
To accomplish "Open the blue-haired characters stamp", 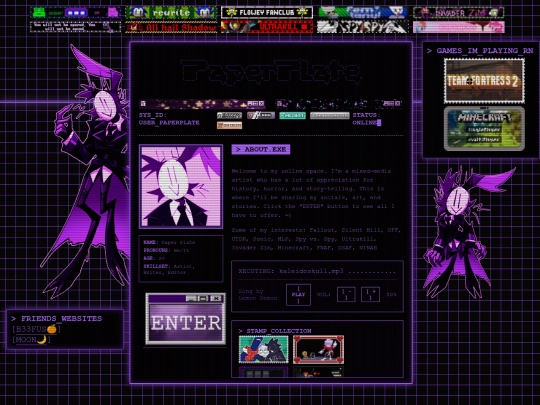I will 263,350.
